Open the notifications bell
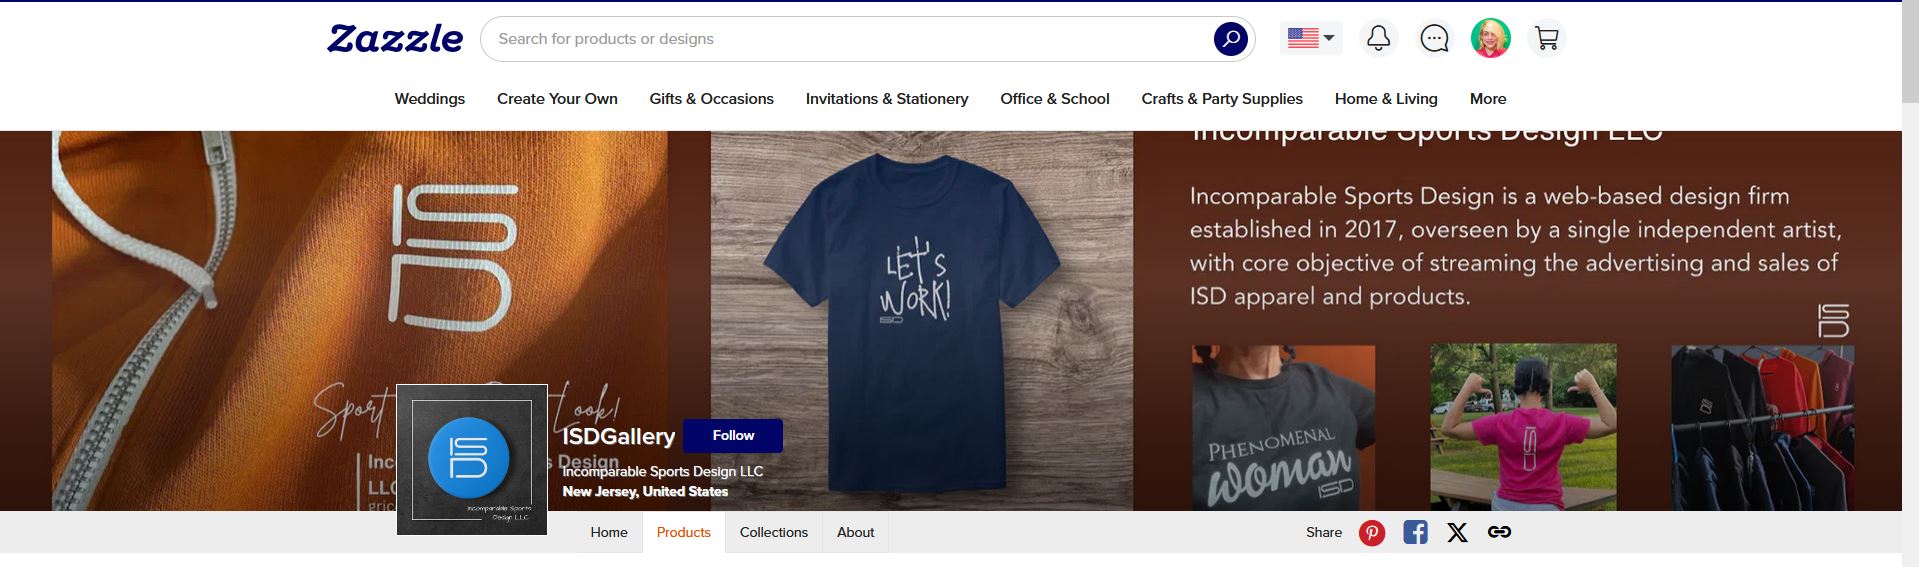 coord(1378,39)
